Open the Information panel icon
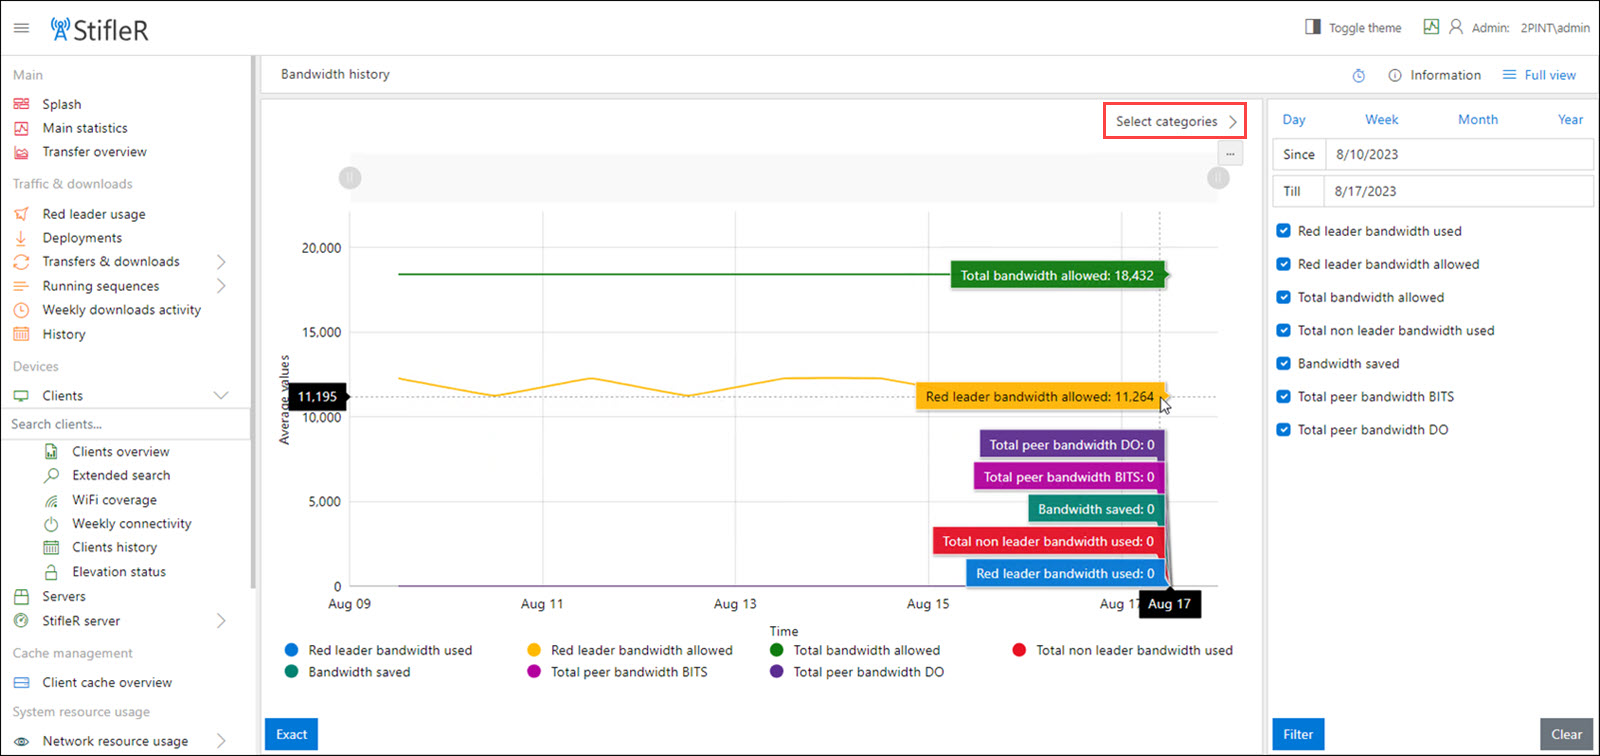The image size is (1600, 756). (x=1395, y=75)
